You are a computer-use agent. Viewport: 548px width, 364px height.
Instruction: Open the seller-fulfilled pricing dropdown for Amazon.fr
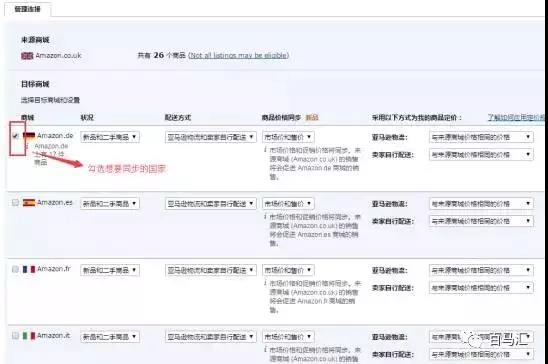pos(481,287)
